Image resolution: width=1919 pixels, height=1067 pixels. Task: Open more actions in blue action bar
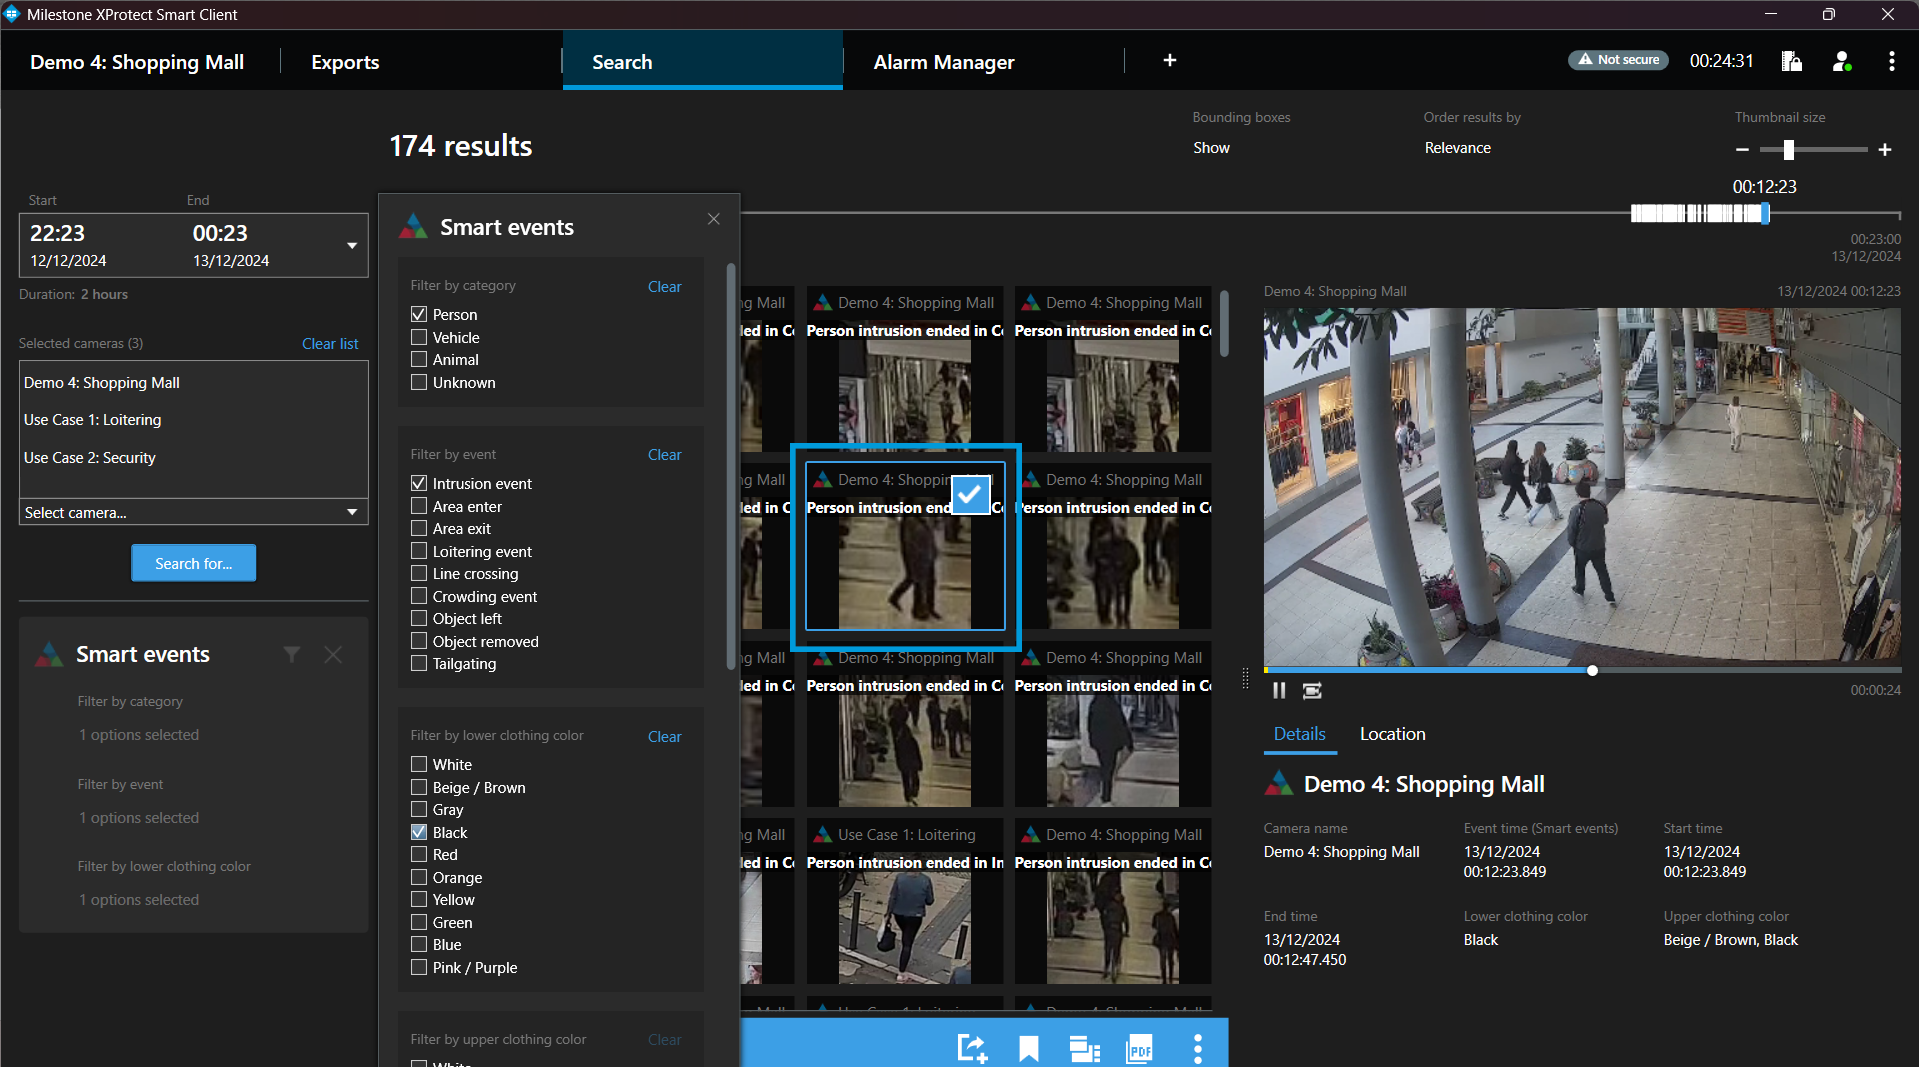coord(1197,1048)
